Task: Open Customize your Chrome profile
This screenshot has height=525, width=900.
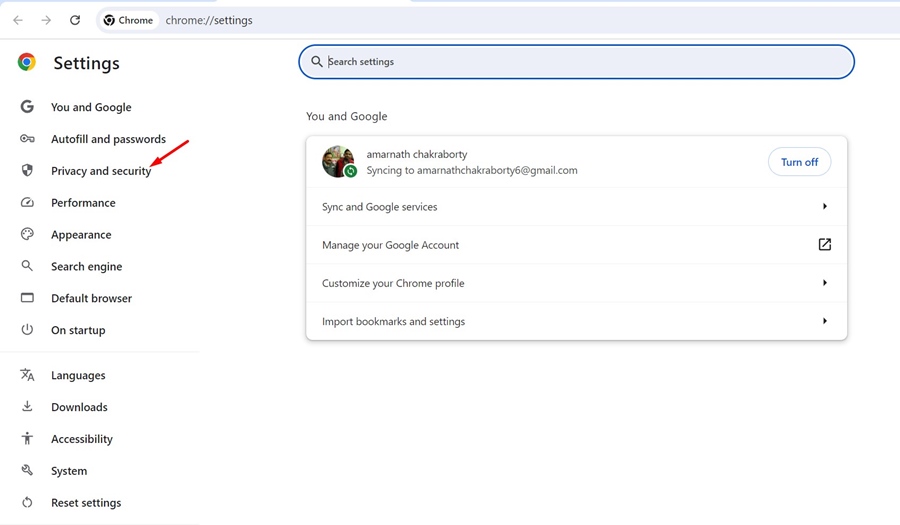Action: tap(576, 283)
